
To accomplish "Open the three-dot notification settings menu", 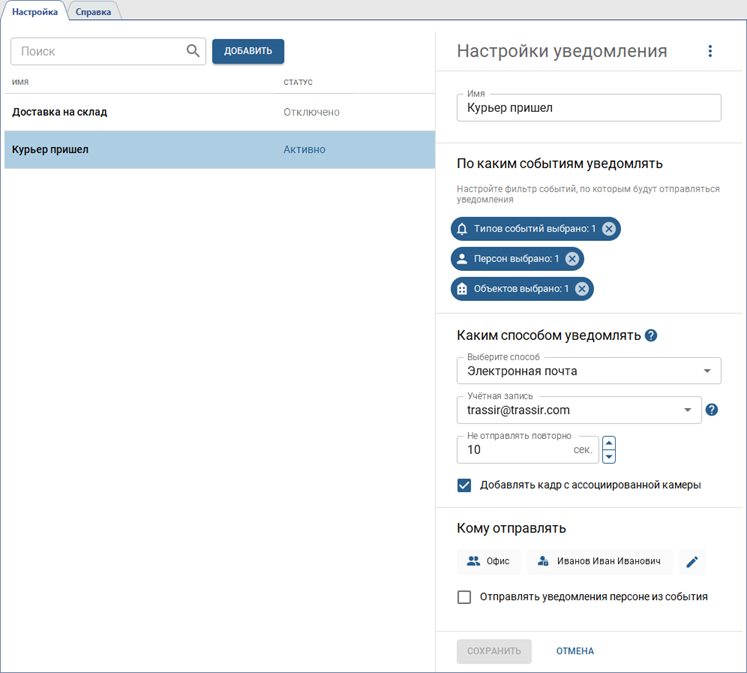I will pos(710,51).
